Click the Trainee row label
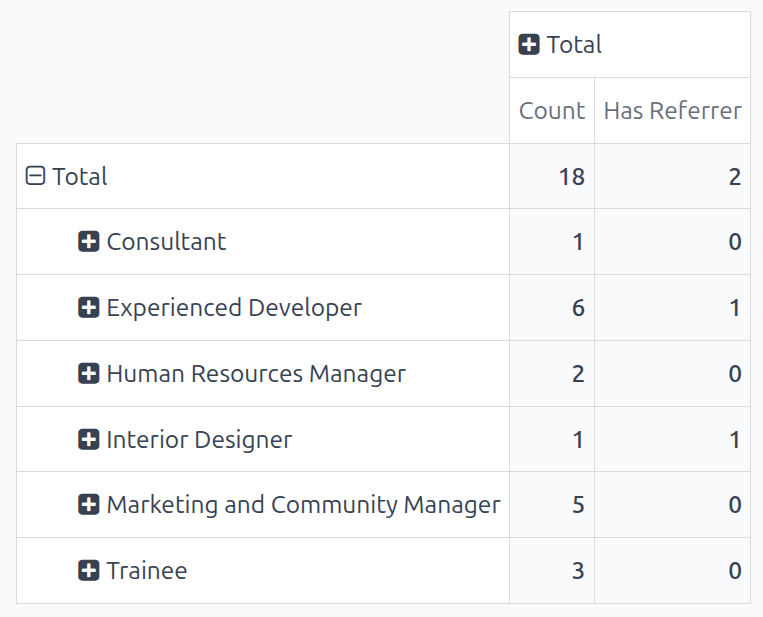 point(147,571)
